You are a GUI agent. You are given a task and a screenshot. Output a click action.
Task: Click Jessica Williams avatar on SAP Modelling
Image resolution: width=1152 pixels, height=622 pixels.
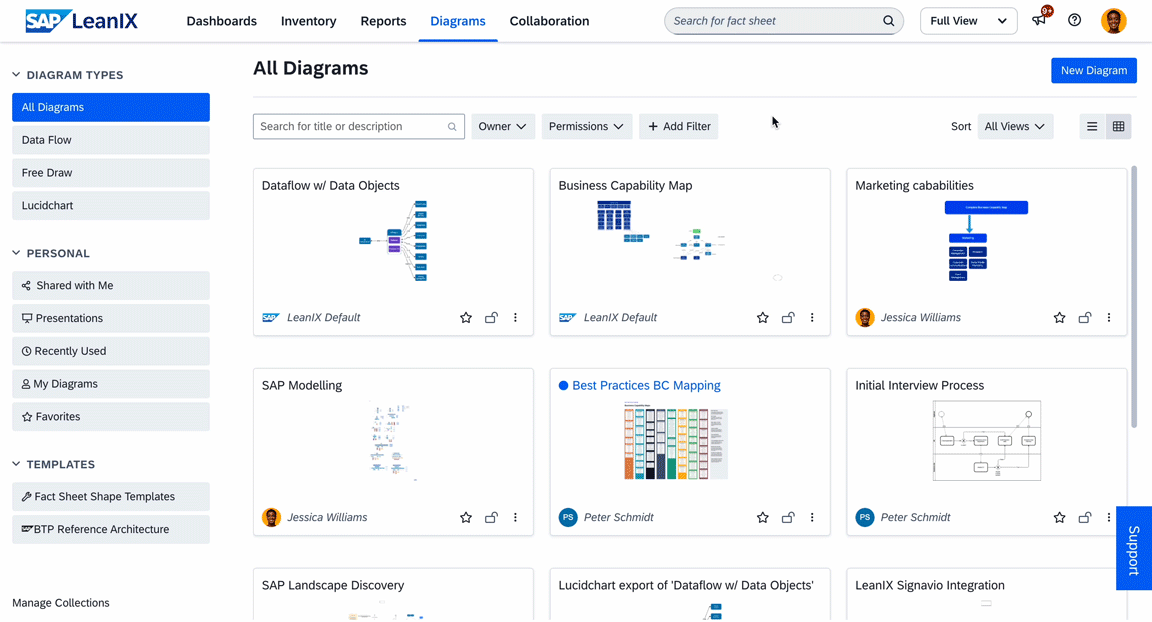pyautogui.click(x=271, y=517)
